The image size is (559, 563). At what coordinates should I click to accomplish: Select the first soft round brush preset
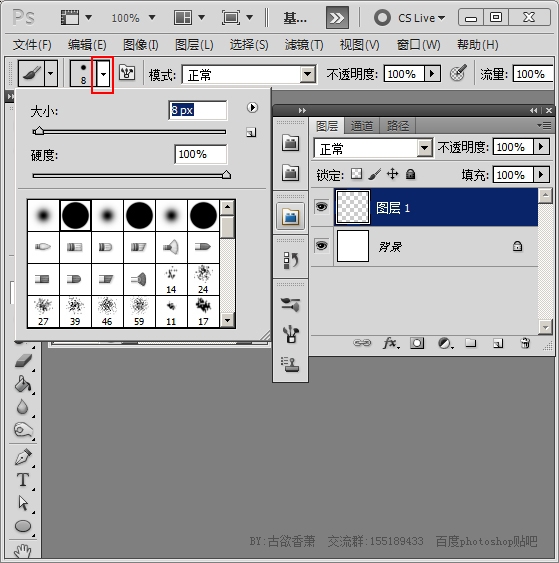click(43, 215)
